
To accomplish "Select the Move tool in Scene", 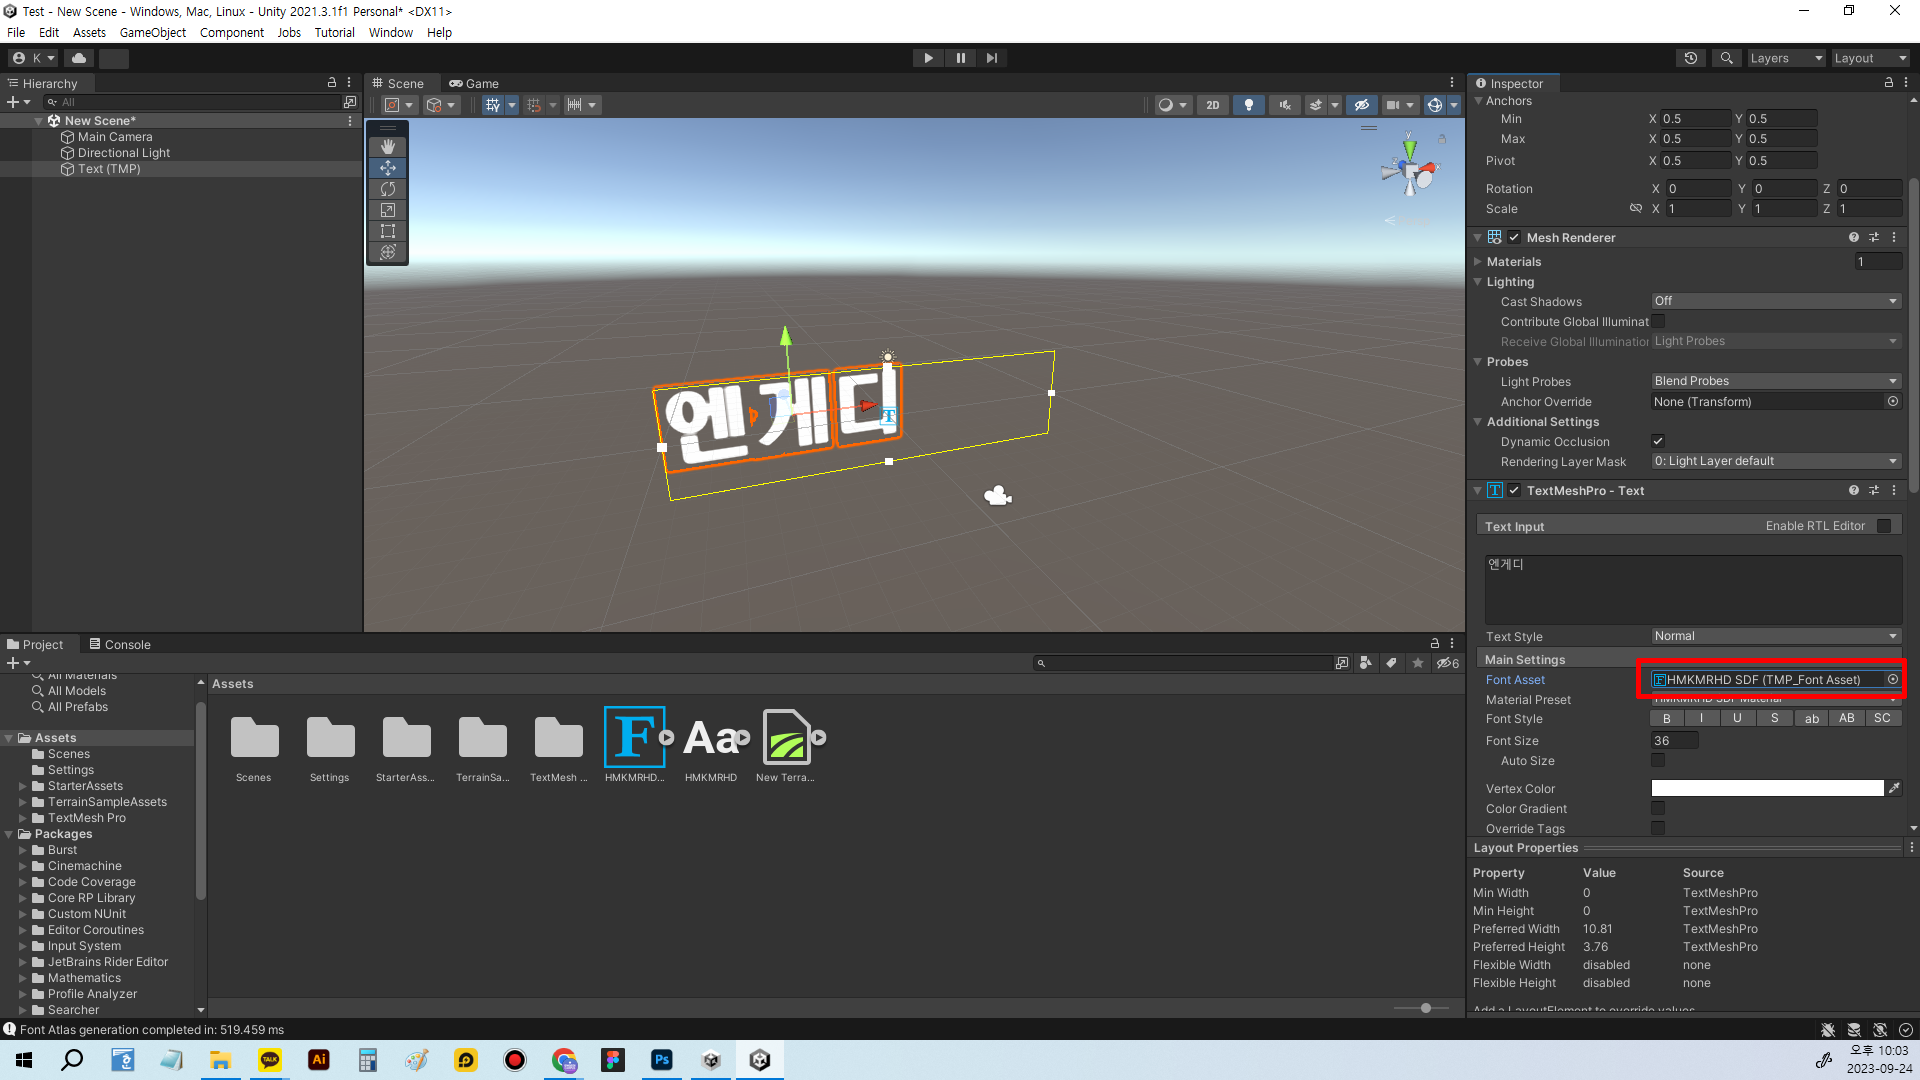I will click(388, 168).
